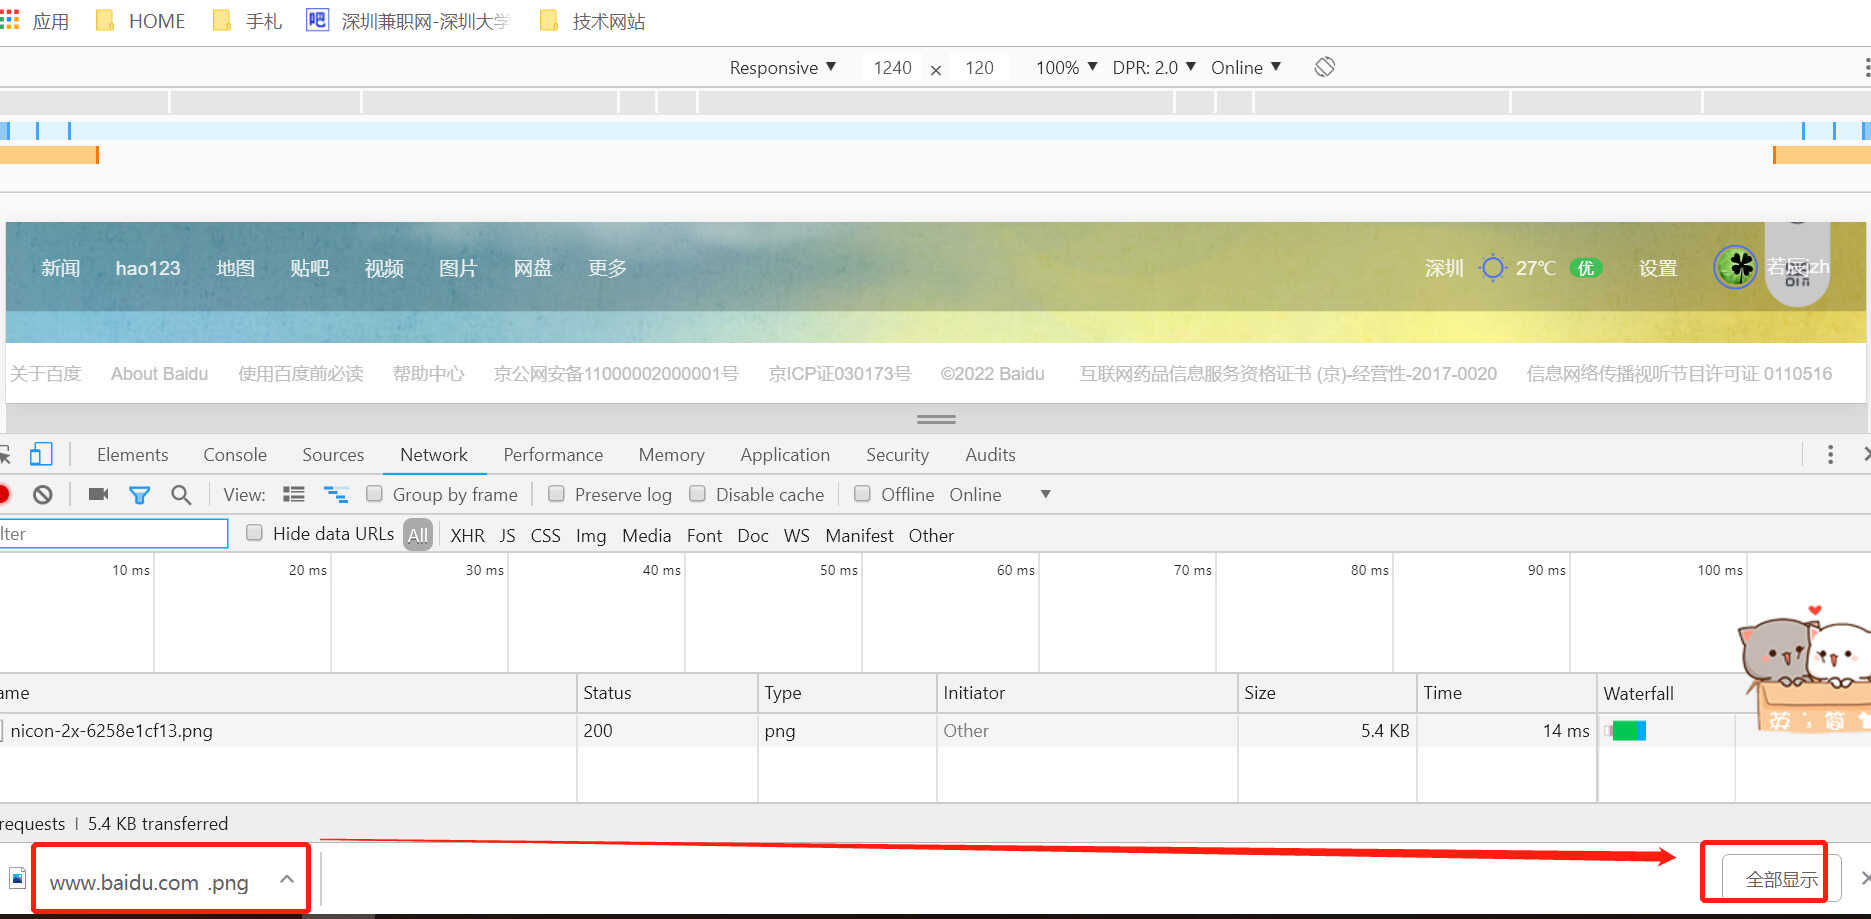Select the Network tab
1871x919 pixels.
point(434,455)
